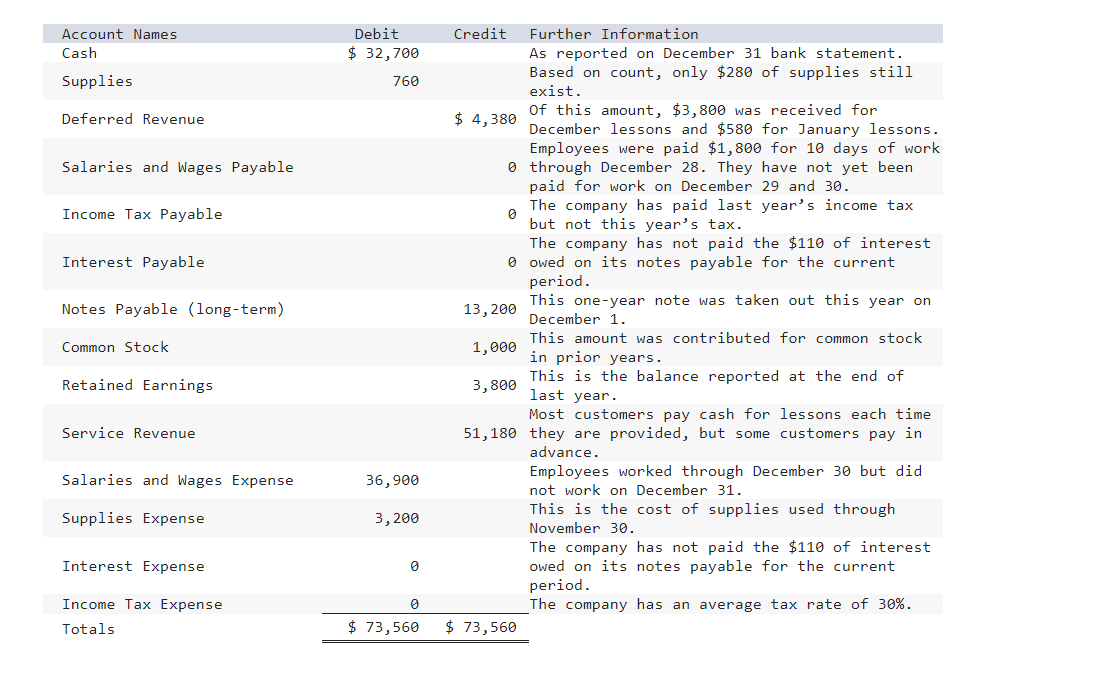1119x673 pixels.
Task: Click the Interest Payable account name
Action: pos(133,262)
